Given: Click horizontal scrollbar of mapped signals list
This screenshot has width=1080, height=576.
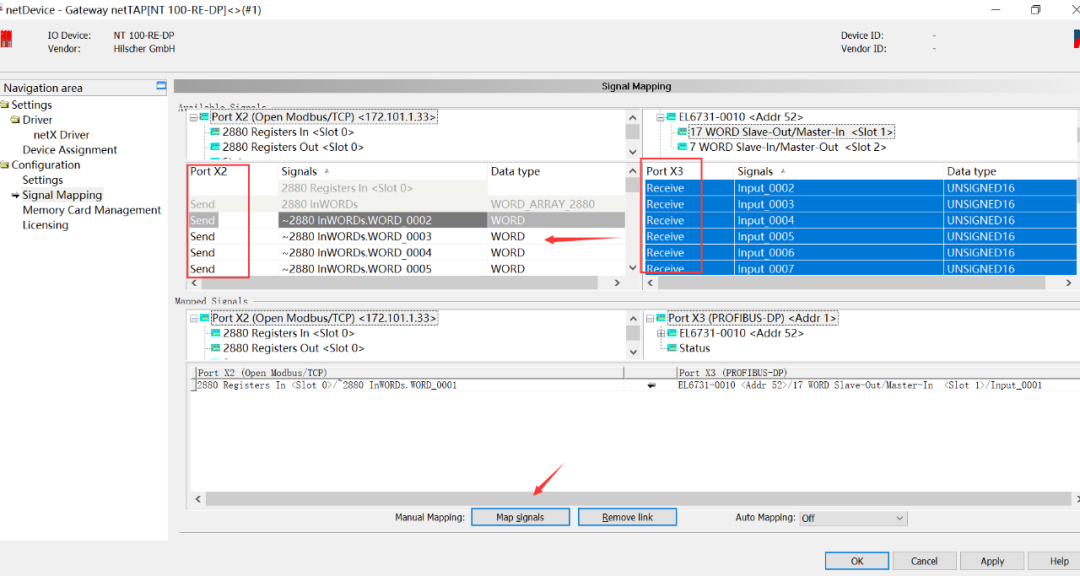Looking at the screenshot, I should (638, 499).
